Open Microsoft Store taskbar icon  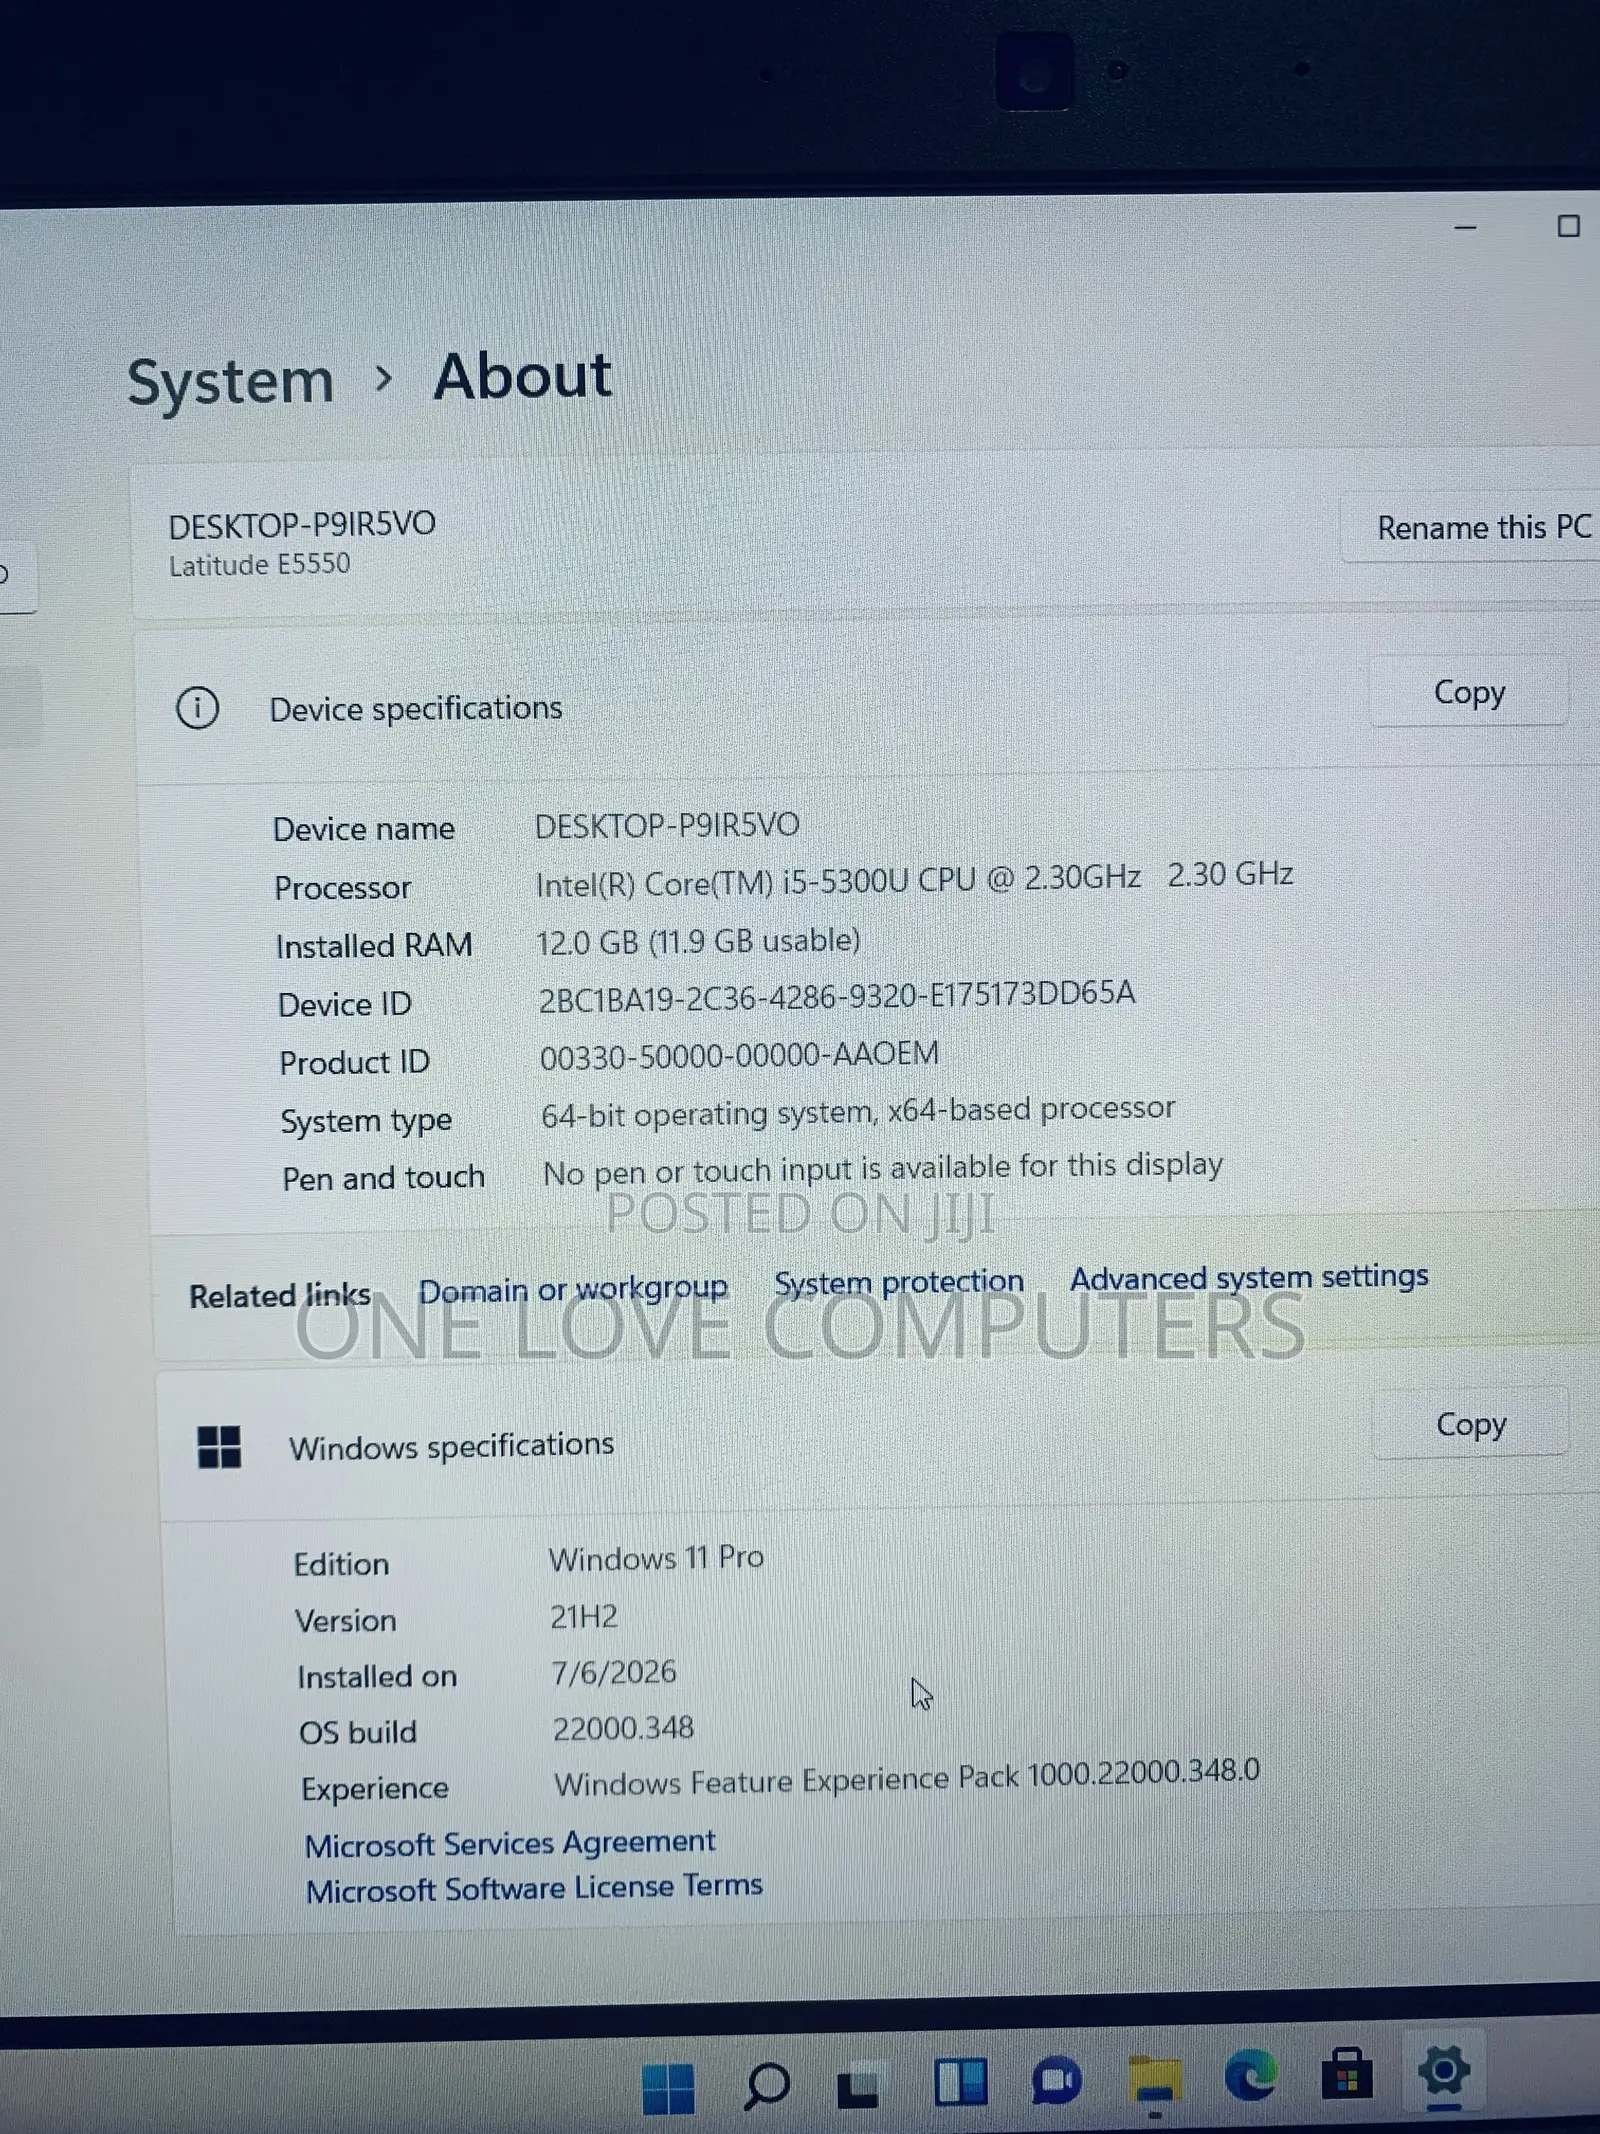pyautogui.click(x=1347, y=2072)
